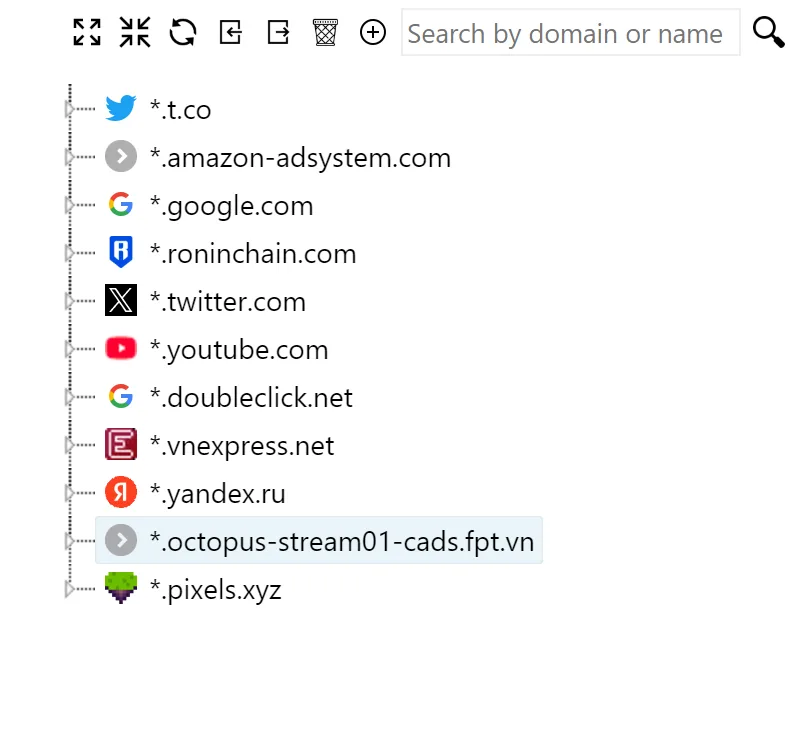Expand the *.pixels.xyz tree node
The height and width of the screenshot is (729, 812).
click(69, 590)
